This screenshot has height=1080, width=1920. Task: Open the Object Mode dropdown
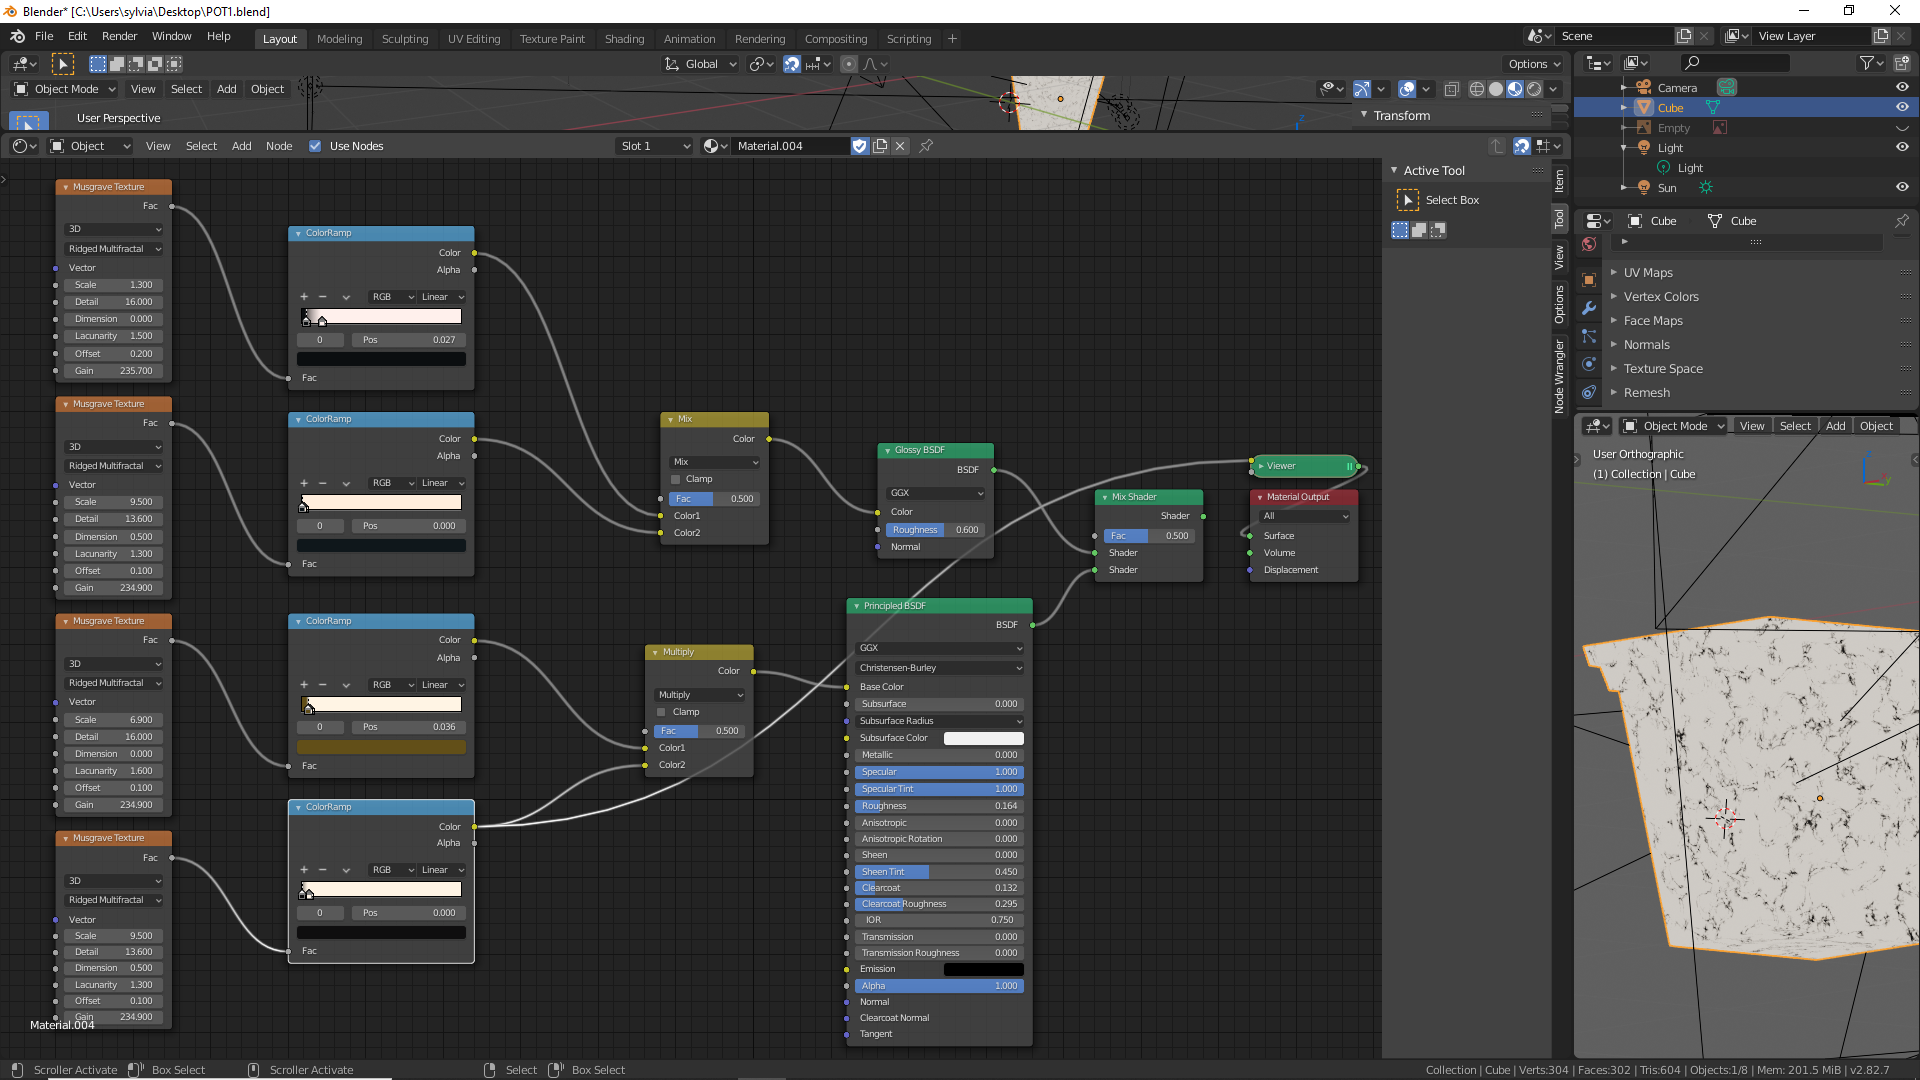coord(64,89)
